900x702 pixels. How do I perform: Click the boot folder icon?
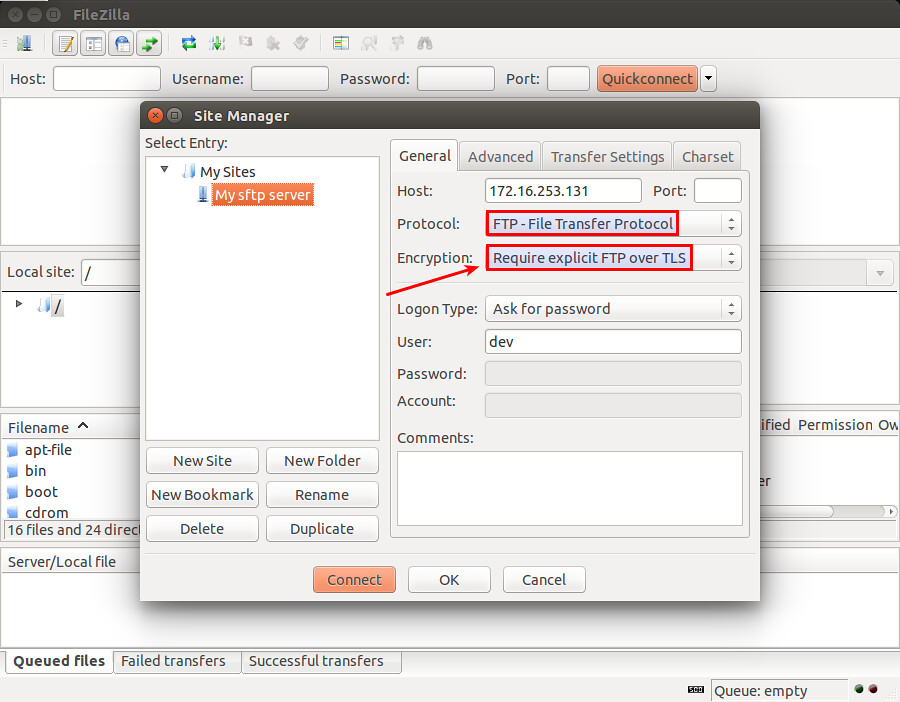13,492
